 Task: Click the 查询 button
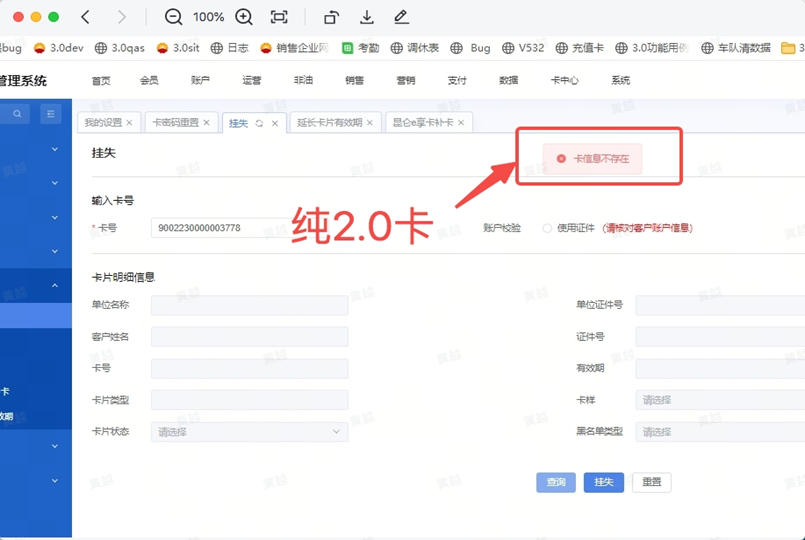556,482
